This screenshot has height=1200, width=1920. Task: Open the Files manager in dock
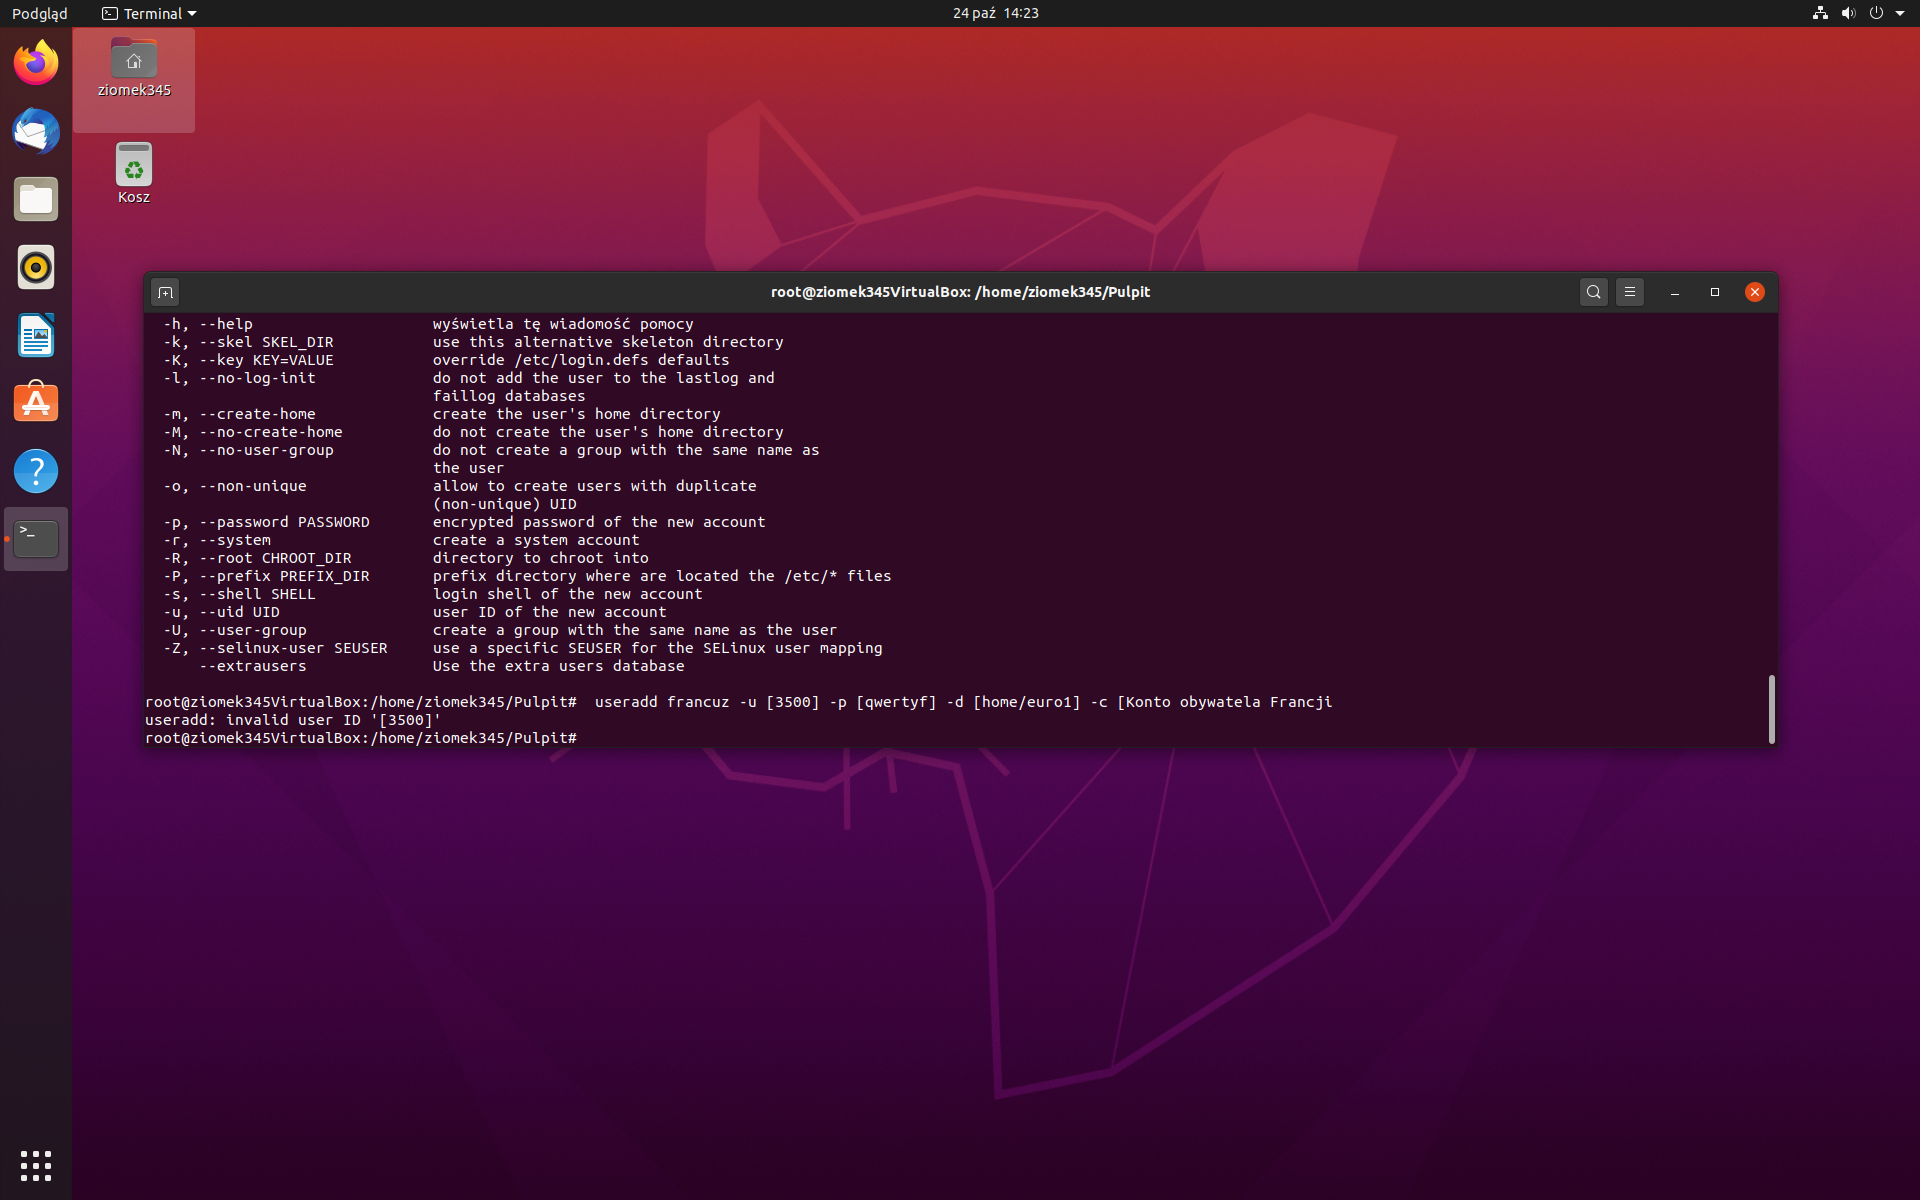tap(36, 199)
